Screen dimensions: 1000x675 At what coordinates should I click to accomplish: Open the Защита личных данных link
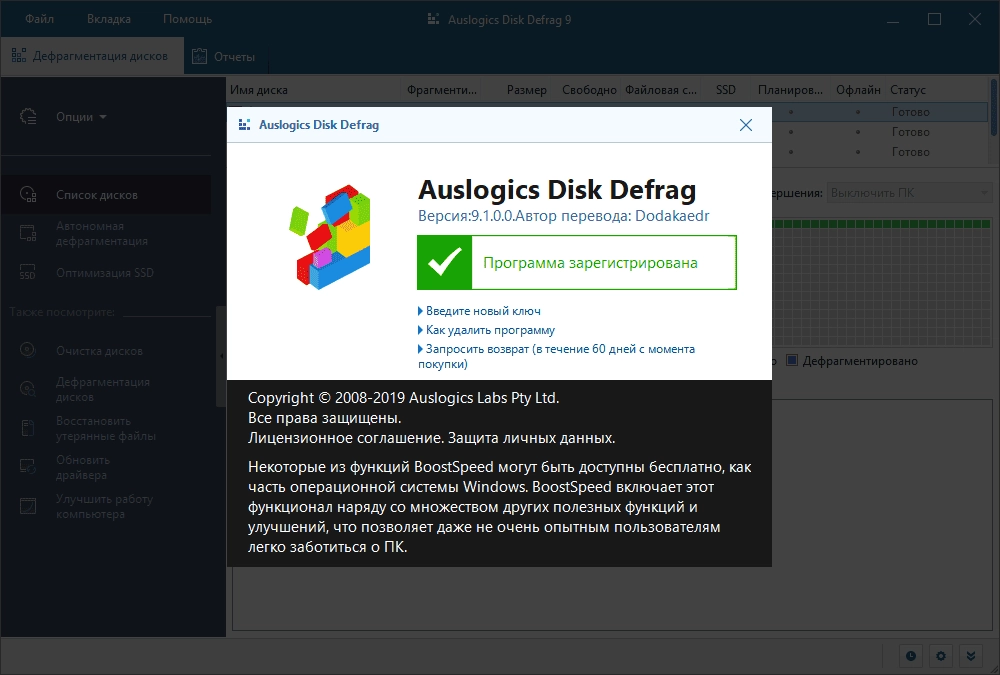532,438
